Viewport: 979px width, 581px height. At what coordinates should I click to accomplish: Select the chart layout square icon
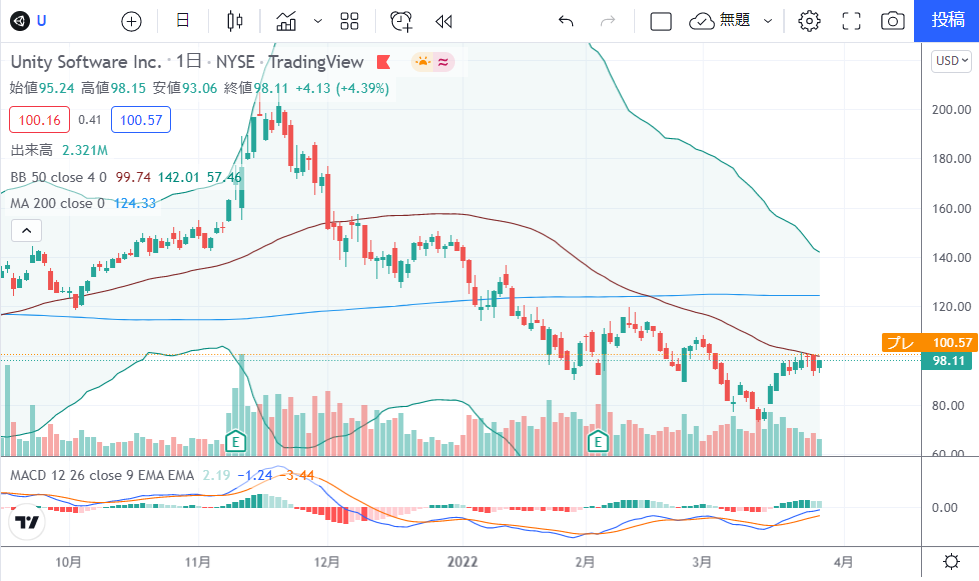tap(661, 22)
